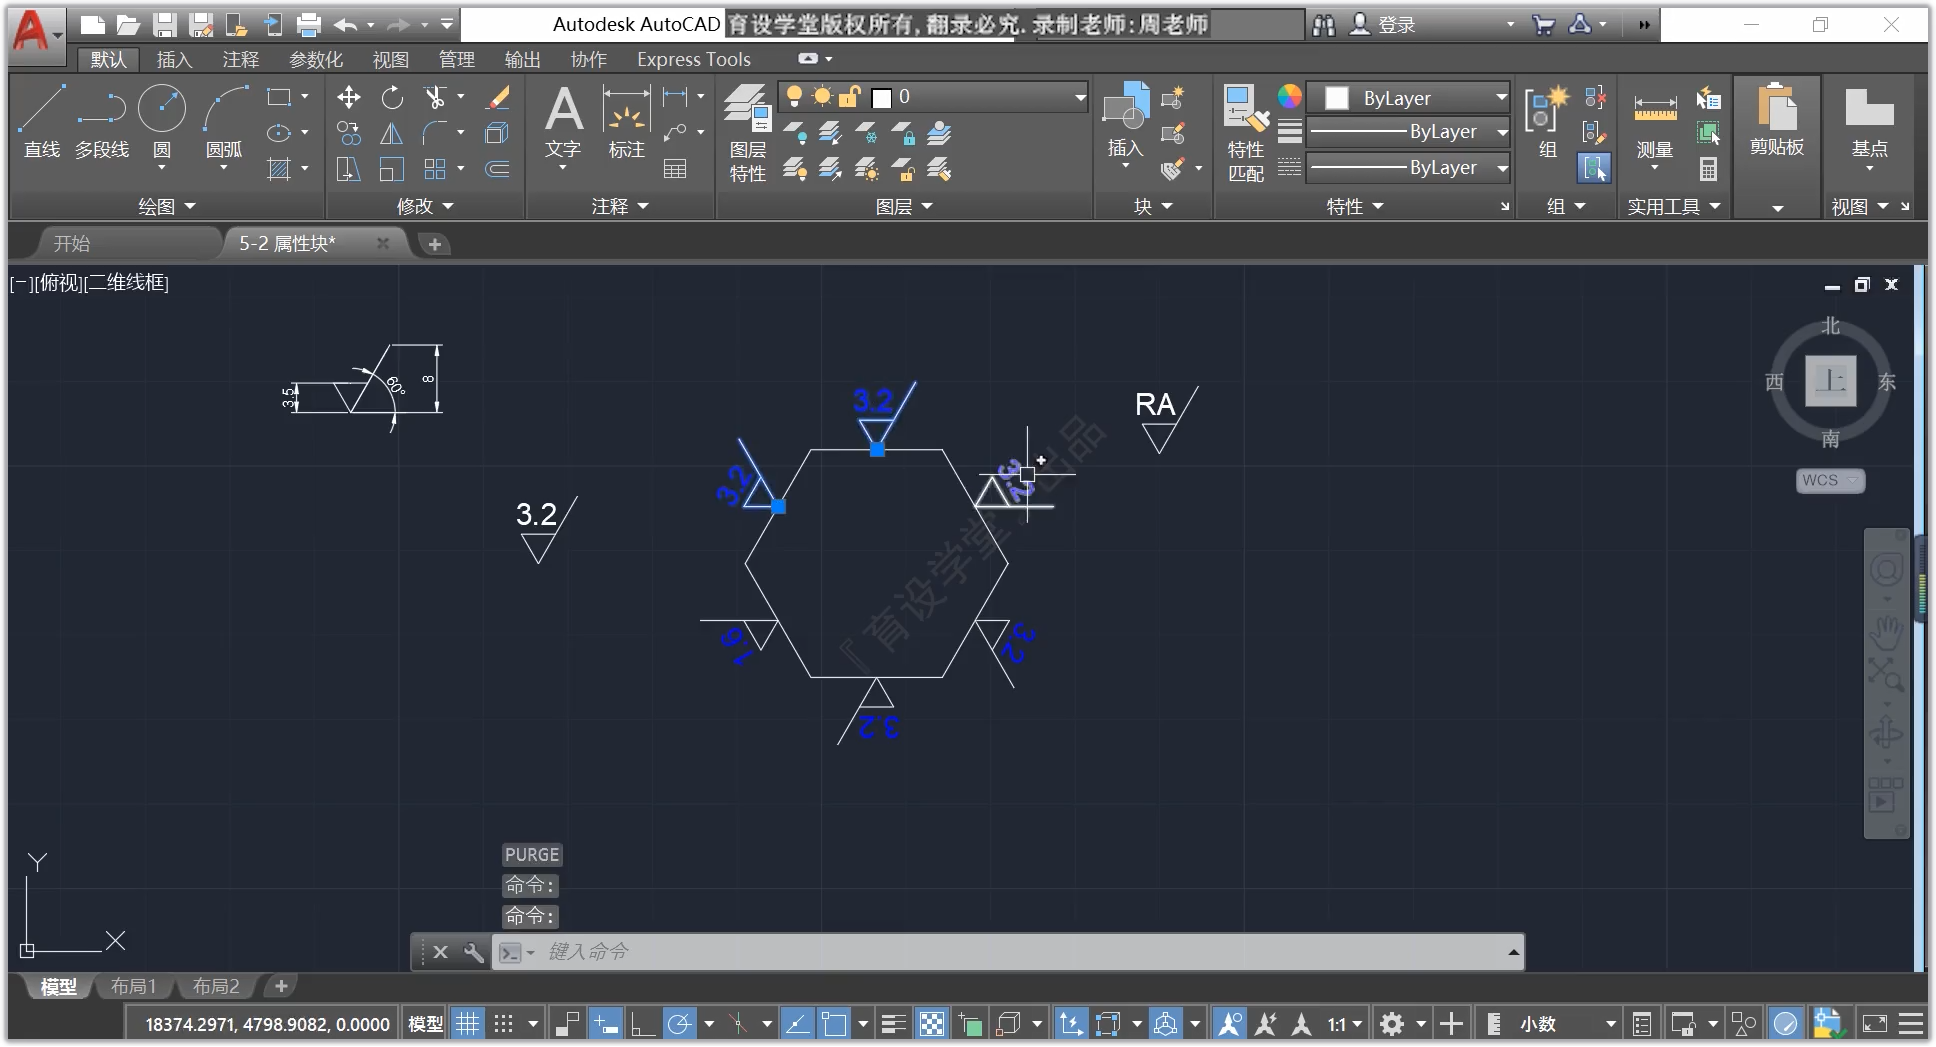
Task: Select the Polyline (多段线) tool
Action: click(102, 120)
